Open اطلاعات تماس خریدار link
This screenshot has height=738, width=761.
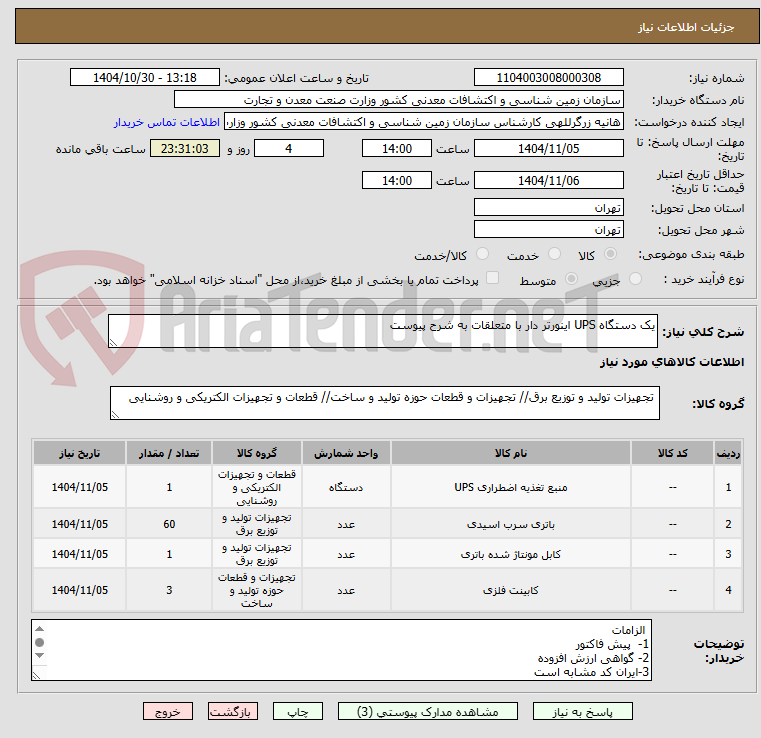[x=167, y=122]
